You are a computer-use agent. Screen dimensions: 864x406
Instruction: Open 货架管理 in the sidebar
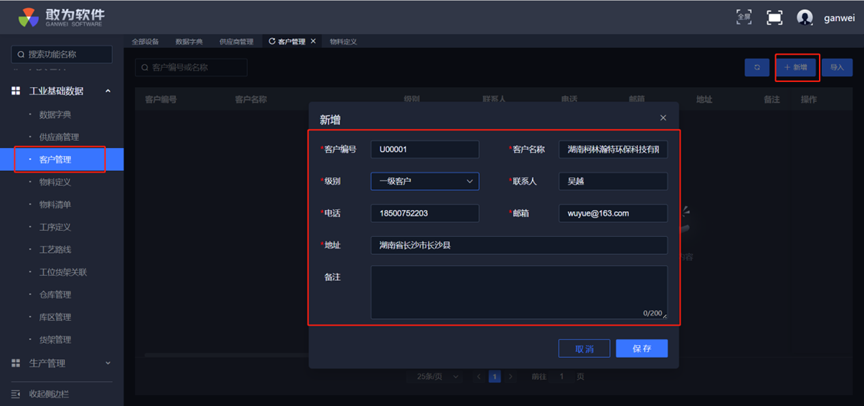tap(55, 340)
